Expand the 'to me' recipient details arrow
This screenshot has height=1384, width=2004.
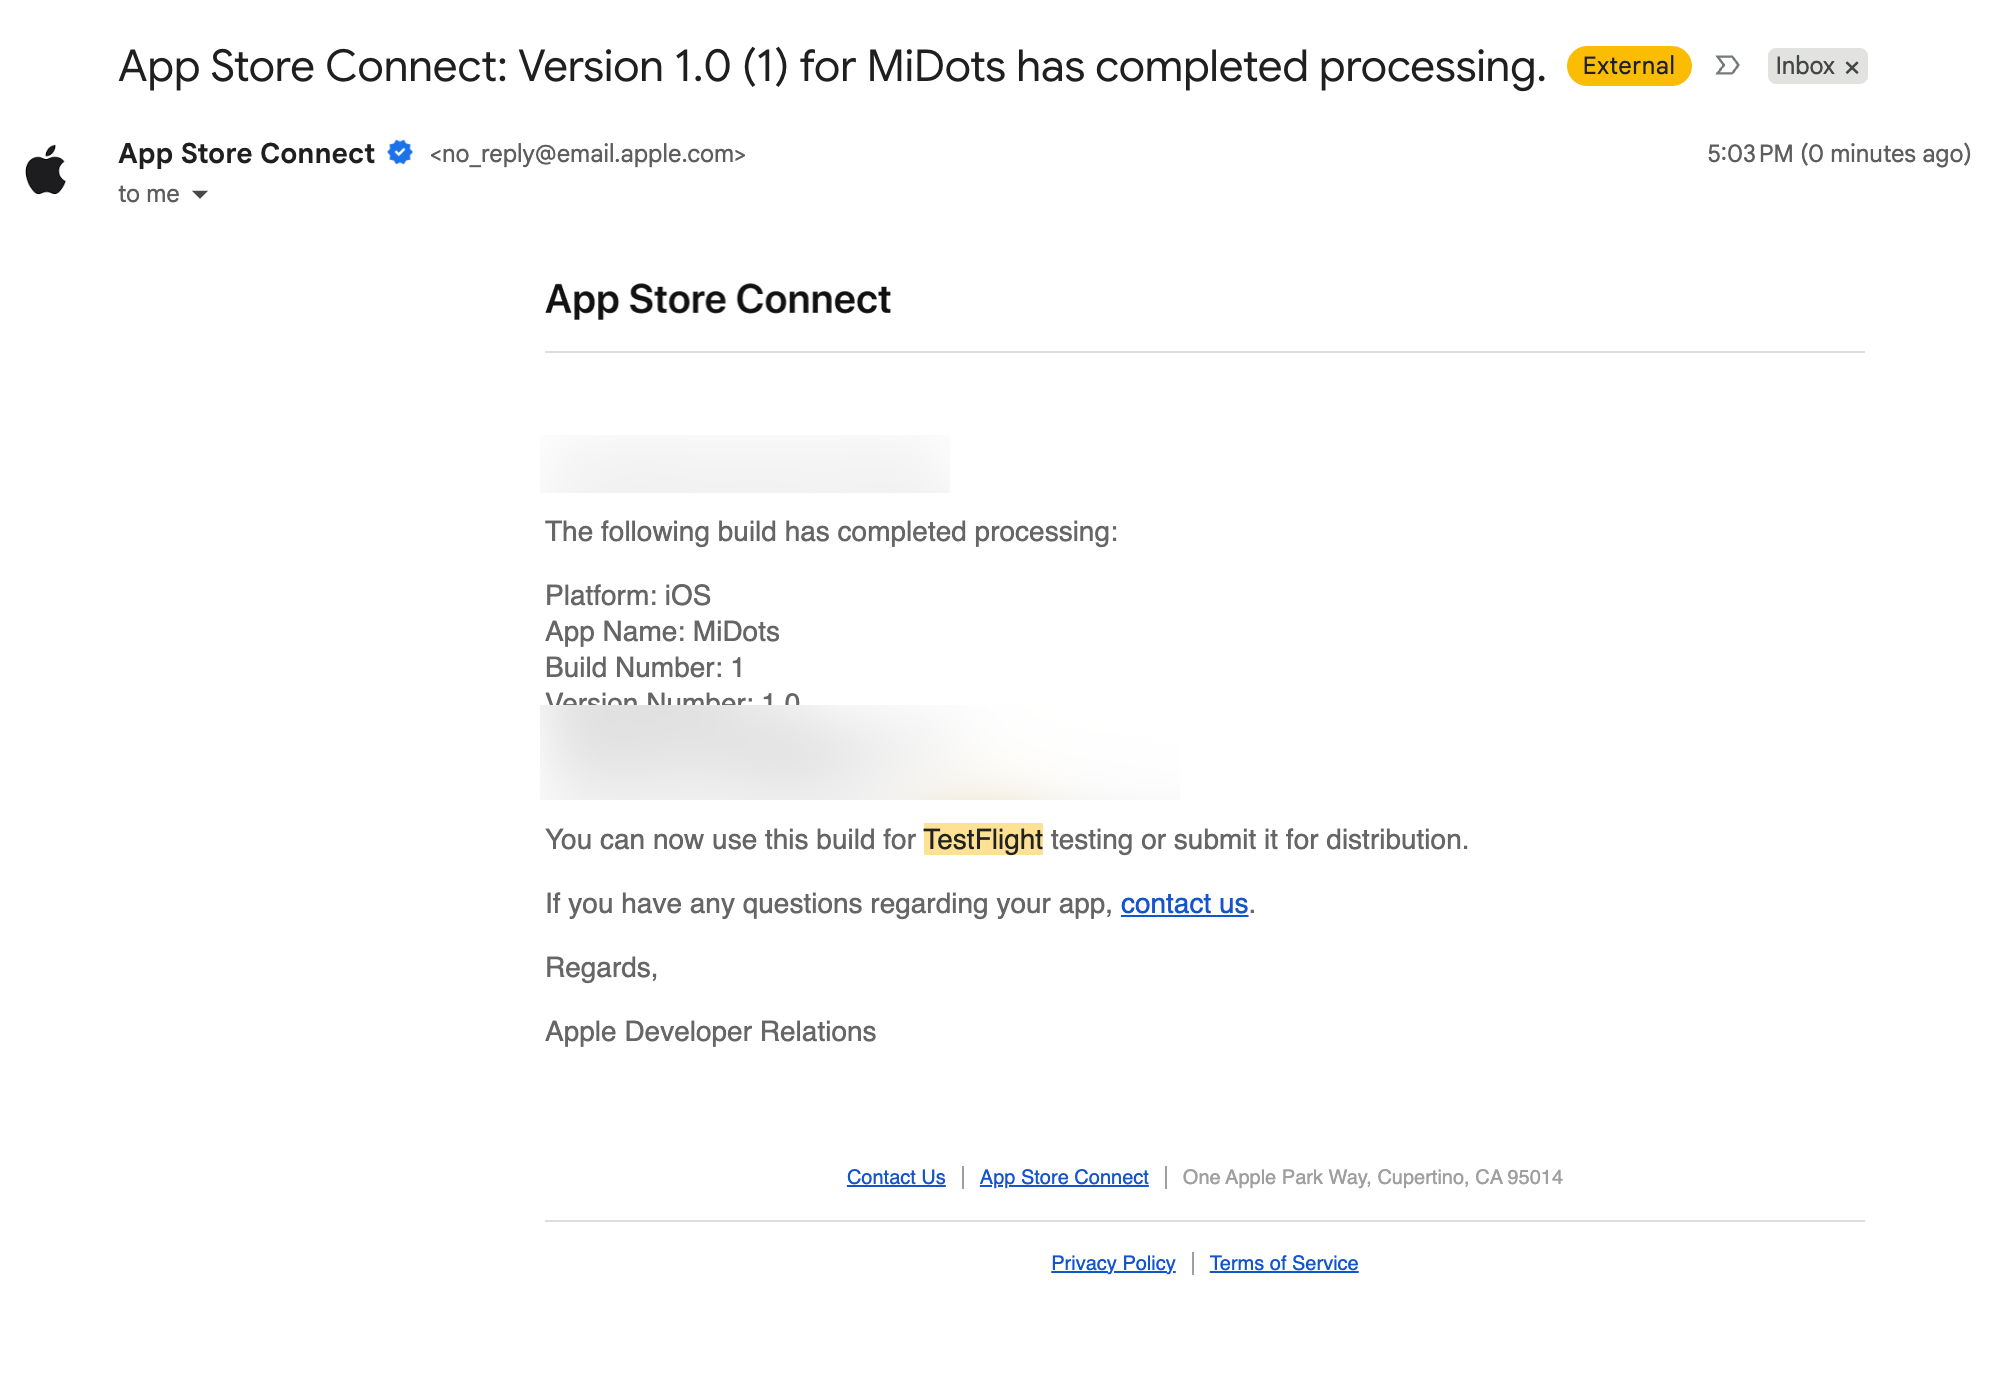pos(200,194)
